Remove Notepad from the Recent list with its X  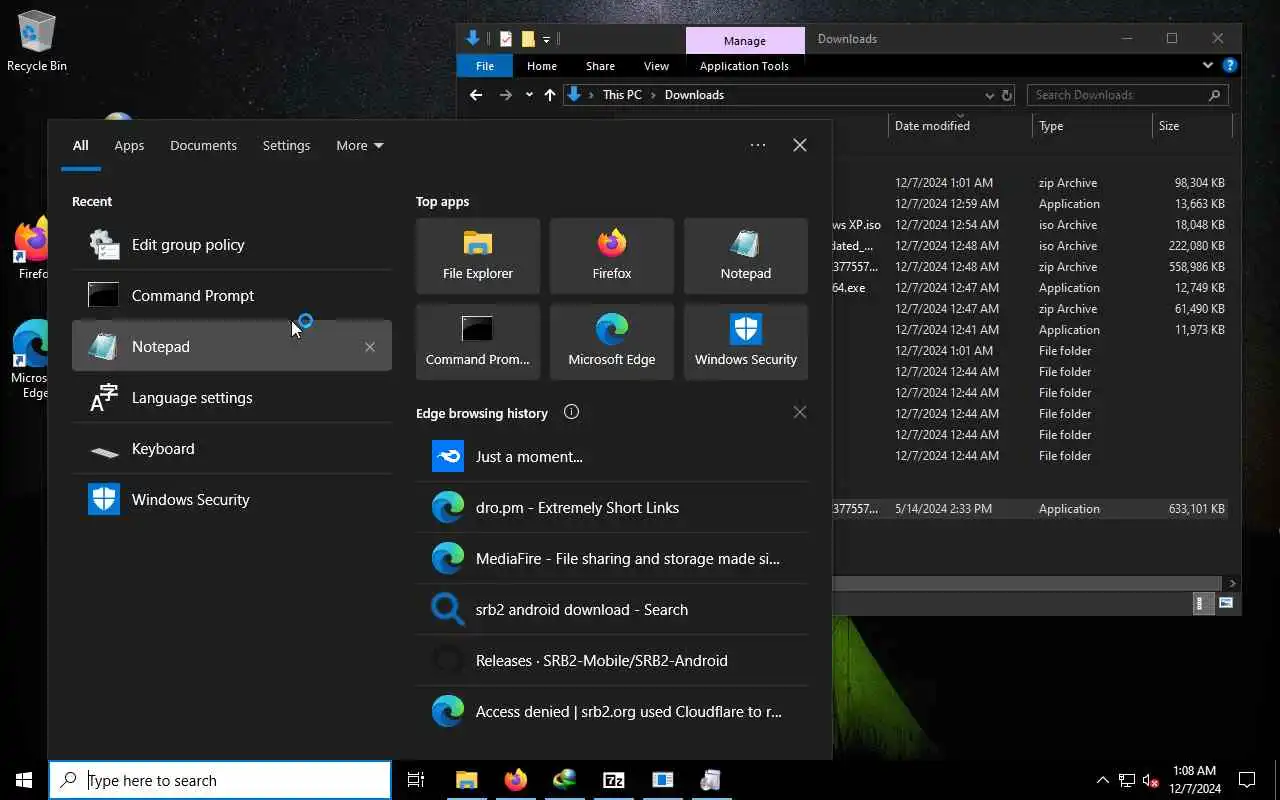[370, 347]
